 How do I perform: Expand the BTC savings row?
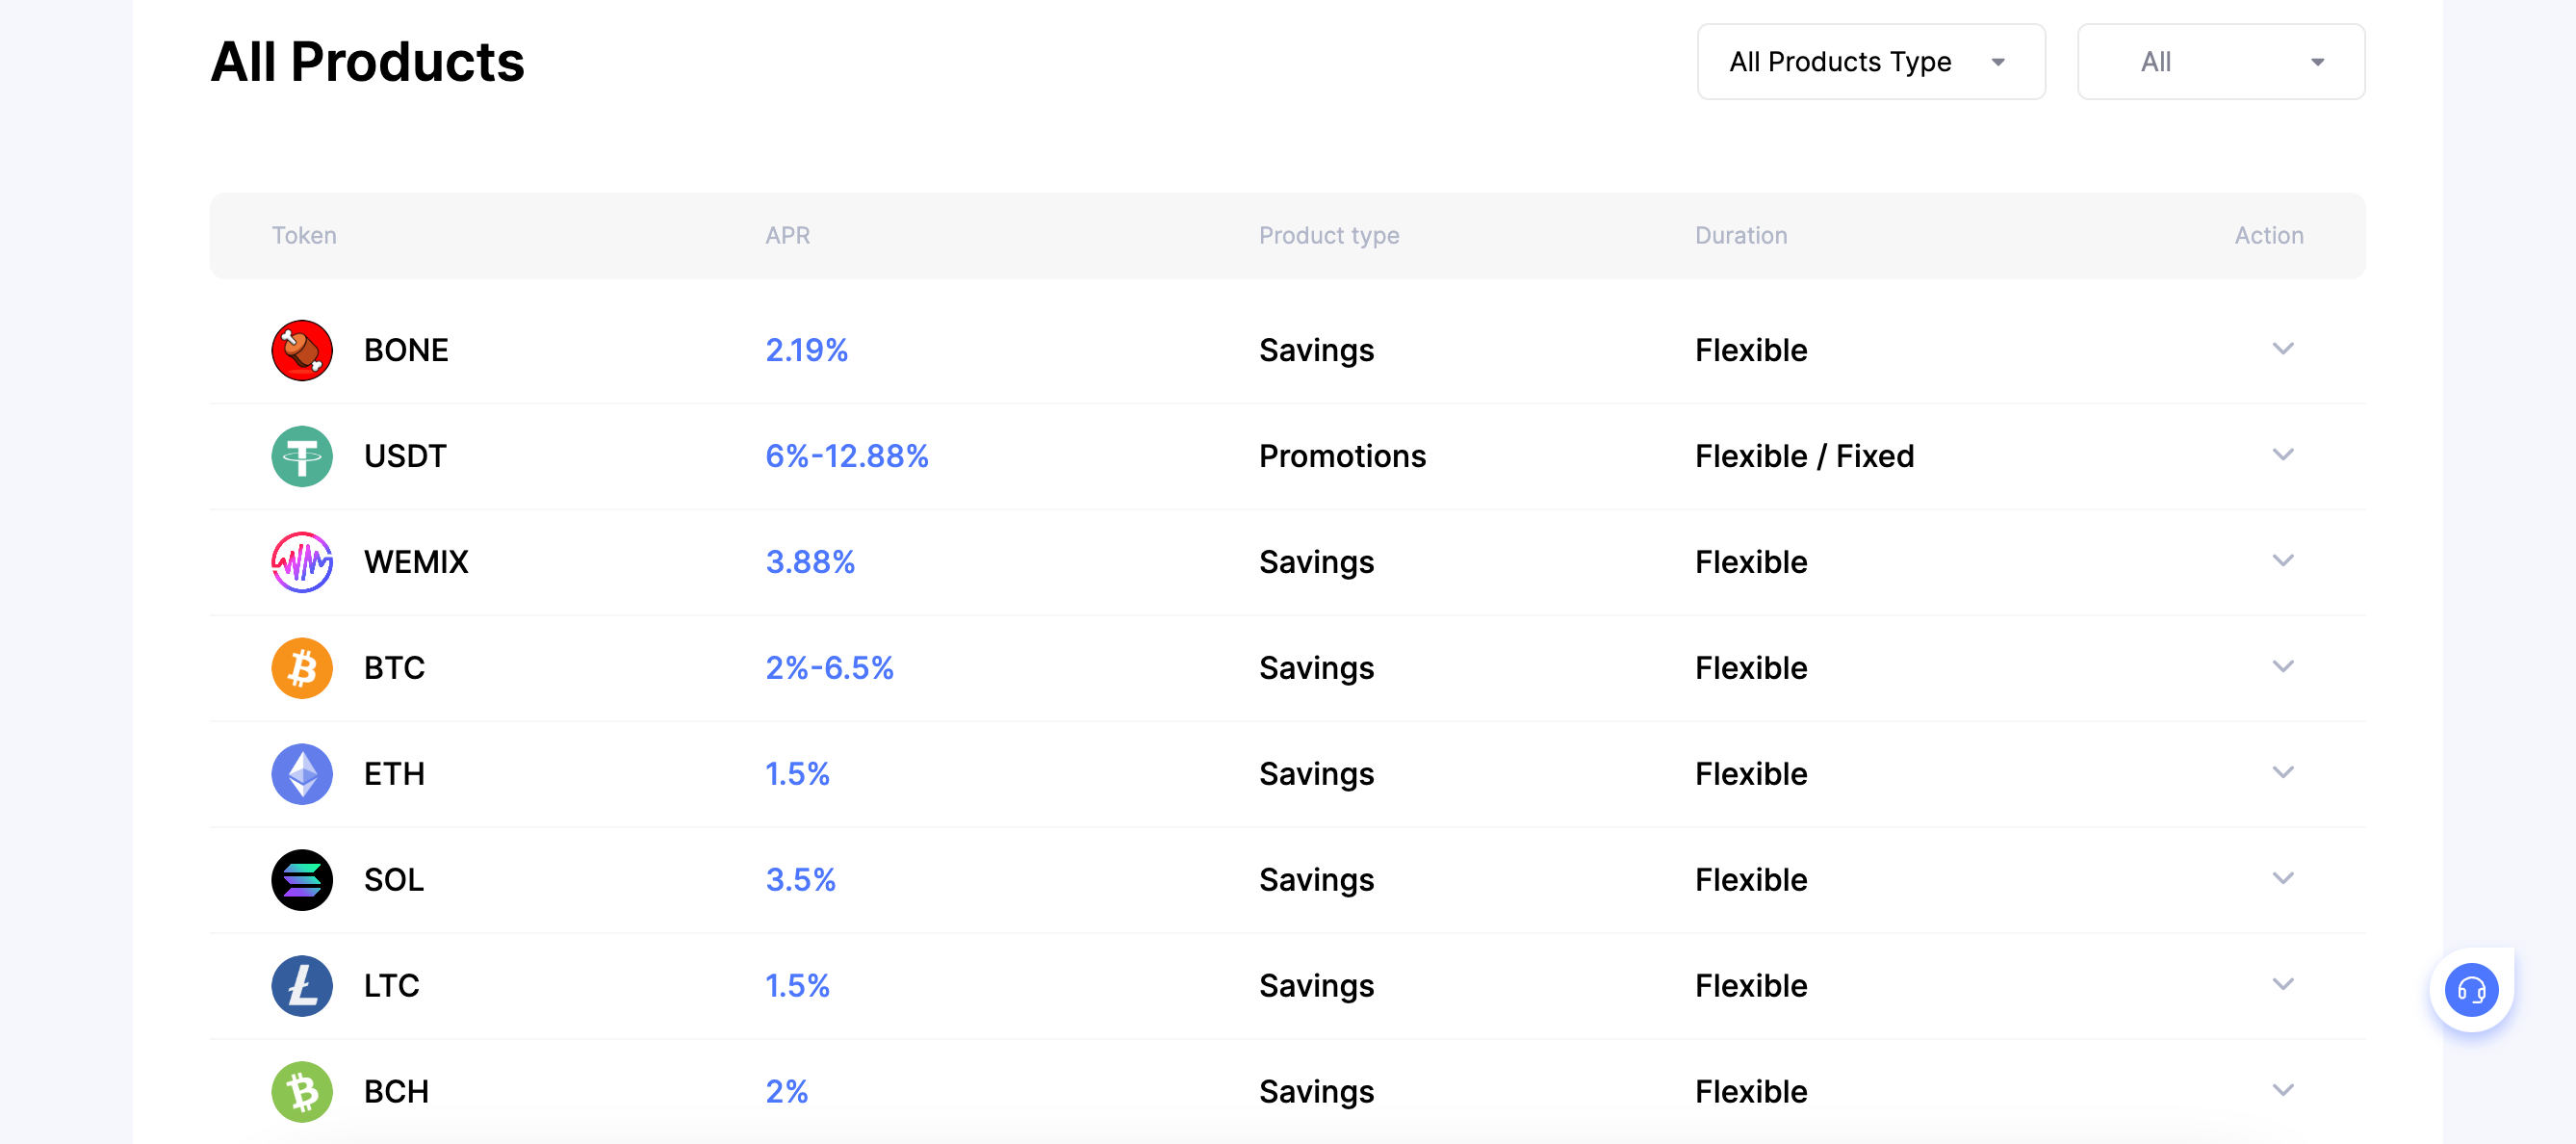pyautogui.click(x=2283, y=667)
